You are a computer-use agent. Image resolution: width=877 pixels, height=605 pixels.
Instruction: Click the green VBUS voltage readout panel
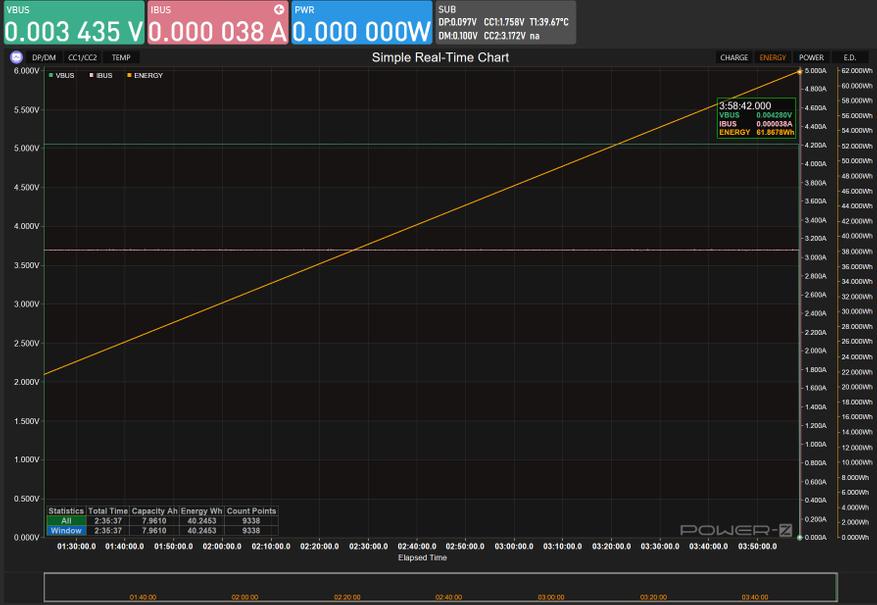(x=74, y=22)
